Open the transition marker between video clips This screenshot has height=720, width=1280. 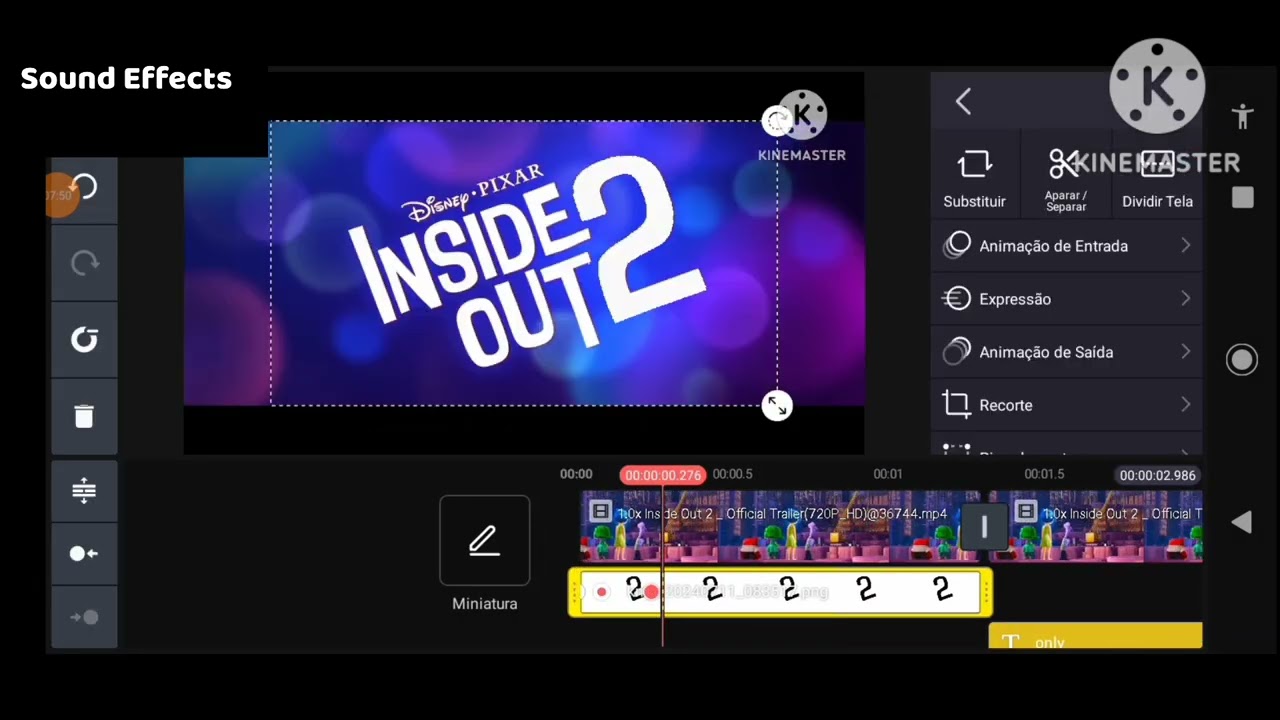pyautogui.click(x=984, y=527)
